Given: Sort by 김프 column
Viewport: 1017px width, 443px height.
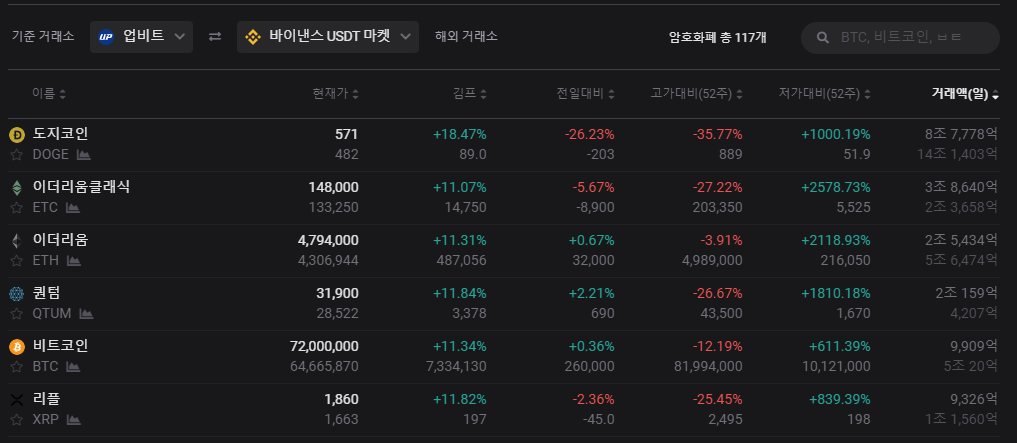Looking at the screenshot, I should (x=470, y=94).
